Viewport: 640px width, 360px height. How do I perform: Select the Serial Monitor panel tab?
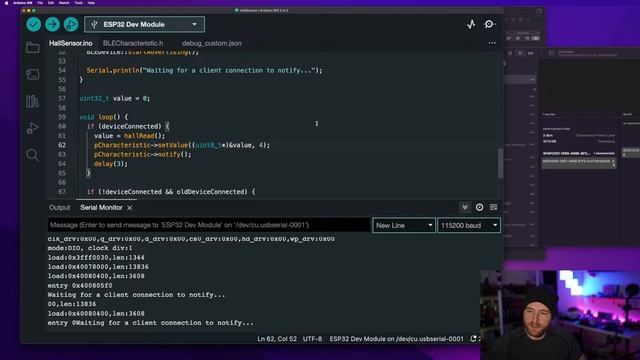[101, 208]
